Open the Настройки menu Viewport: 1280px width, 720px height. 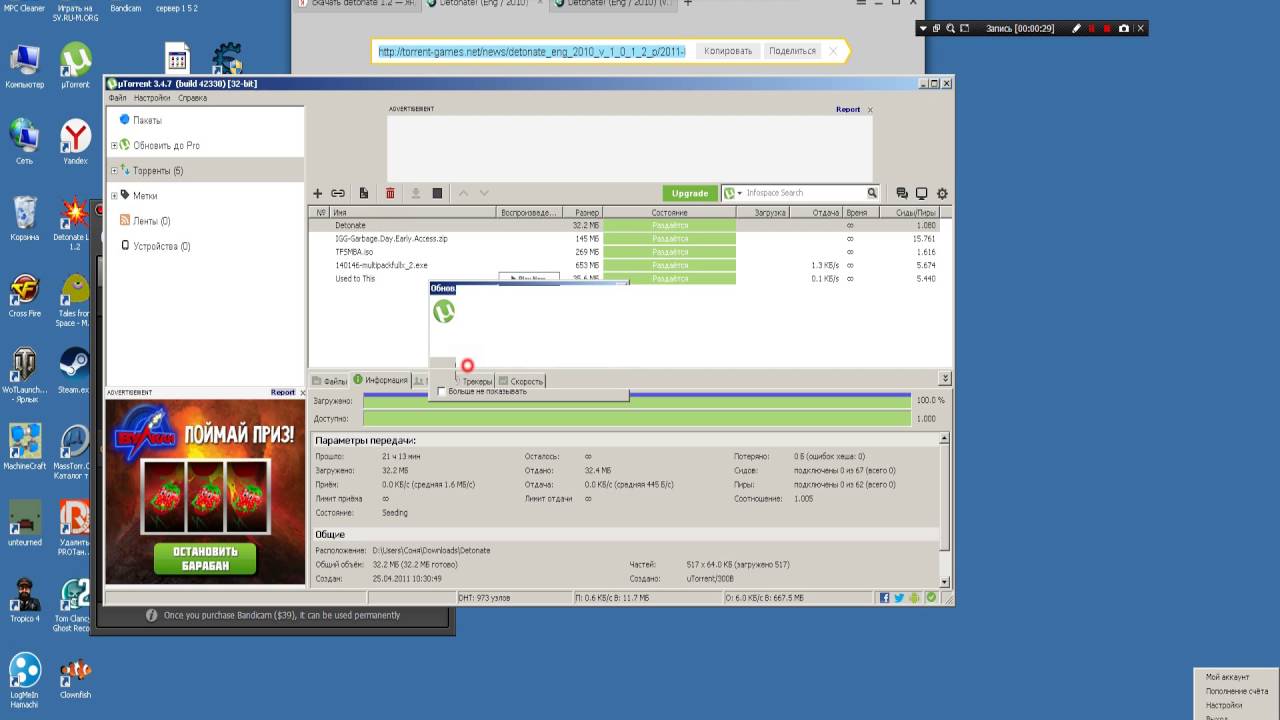(x=152, y=98)
